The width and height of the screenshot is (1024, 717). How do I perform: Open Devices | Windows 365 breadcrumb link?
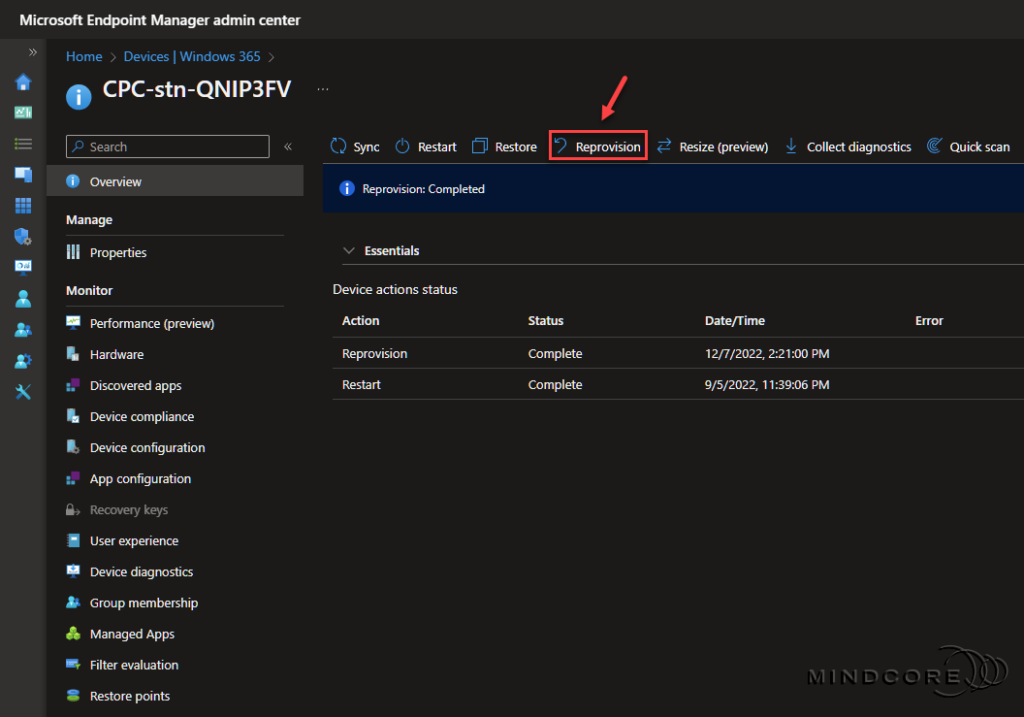191,56
